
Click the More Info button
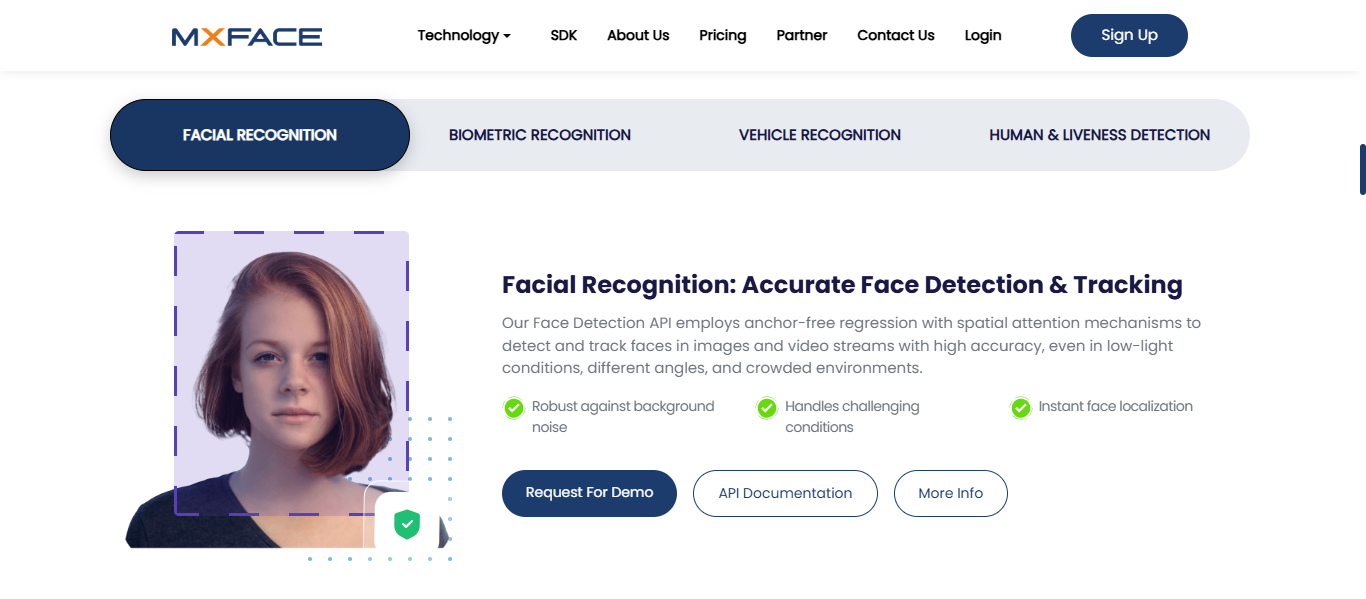coord(950,492)
